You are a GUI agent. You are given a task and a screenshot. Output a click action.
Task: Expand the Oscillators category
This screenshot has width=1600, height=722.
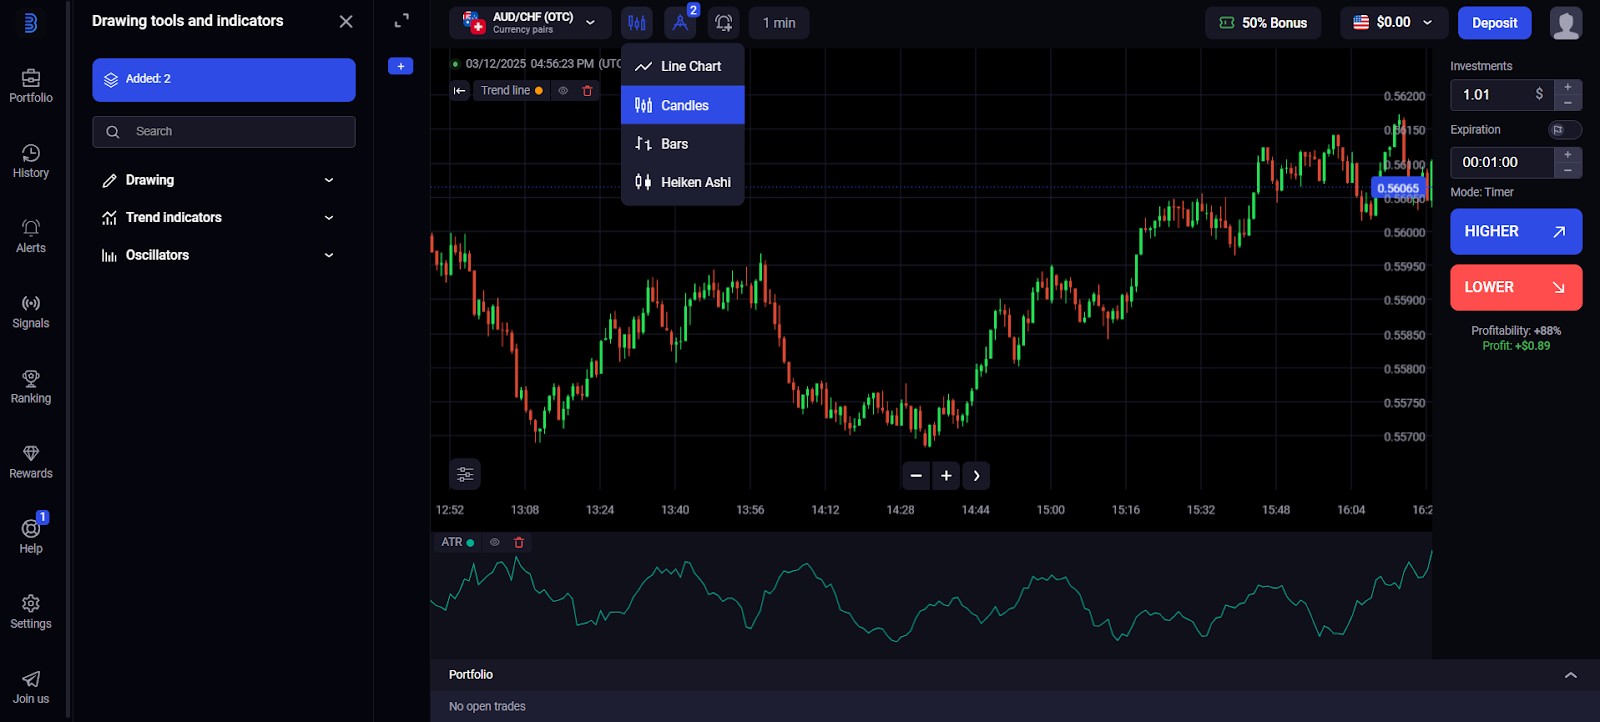(218, 255)
